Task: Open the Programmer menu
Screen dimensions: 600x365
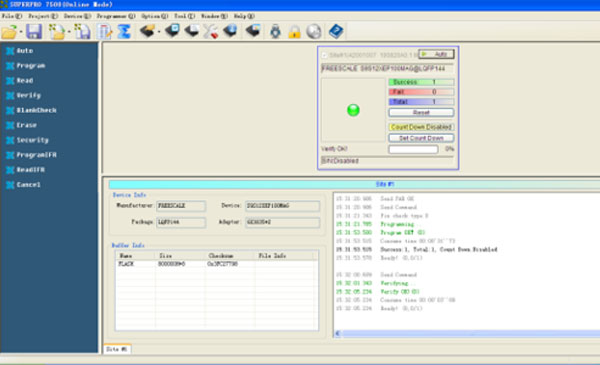Action: (x=116, y=16)
